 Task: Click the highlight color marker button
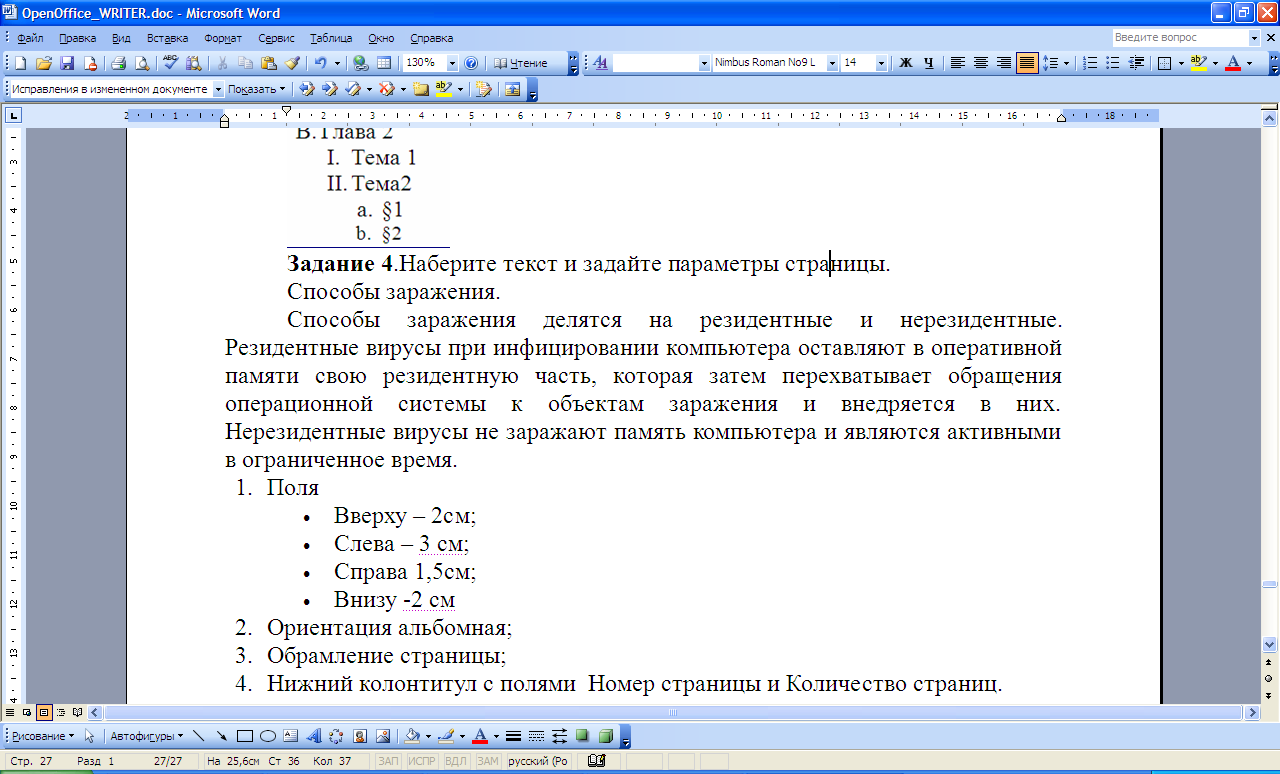point(1199,63)
